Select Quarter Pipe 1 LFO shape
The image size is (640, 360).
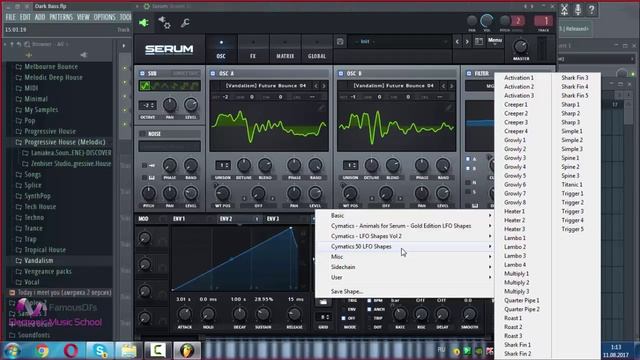pos(522,300)
